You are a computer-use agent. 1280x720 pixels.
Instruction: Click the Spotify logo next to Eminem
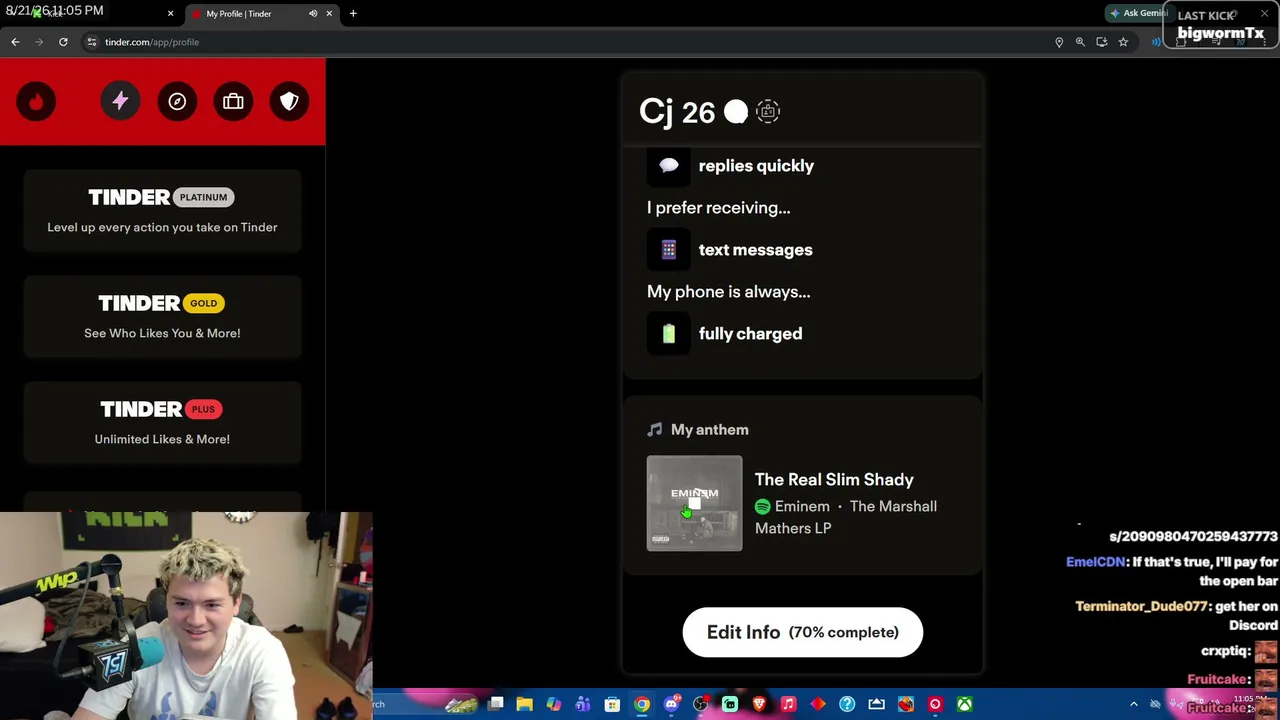[763, 507]
